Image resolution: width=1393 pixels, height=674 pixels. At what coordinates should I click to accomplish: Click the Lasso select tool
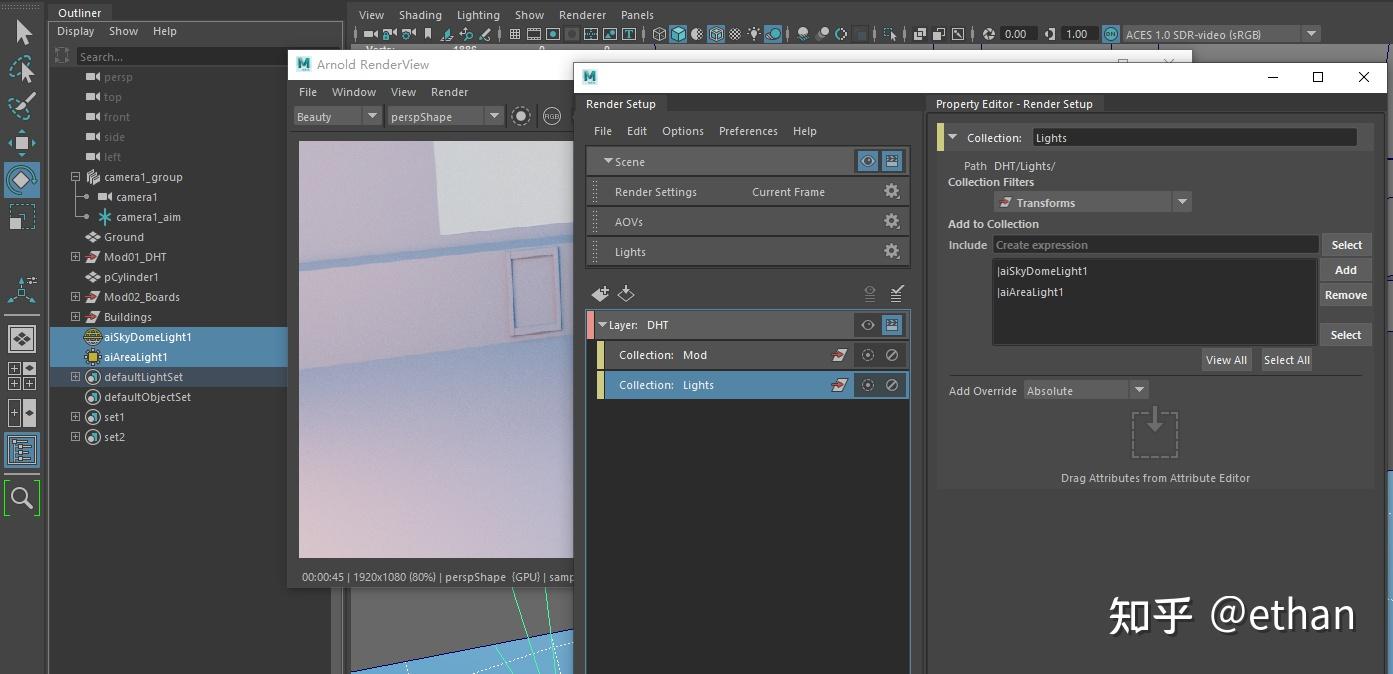(22, 69)
